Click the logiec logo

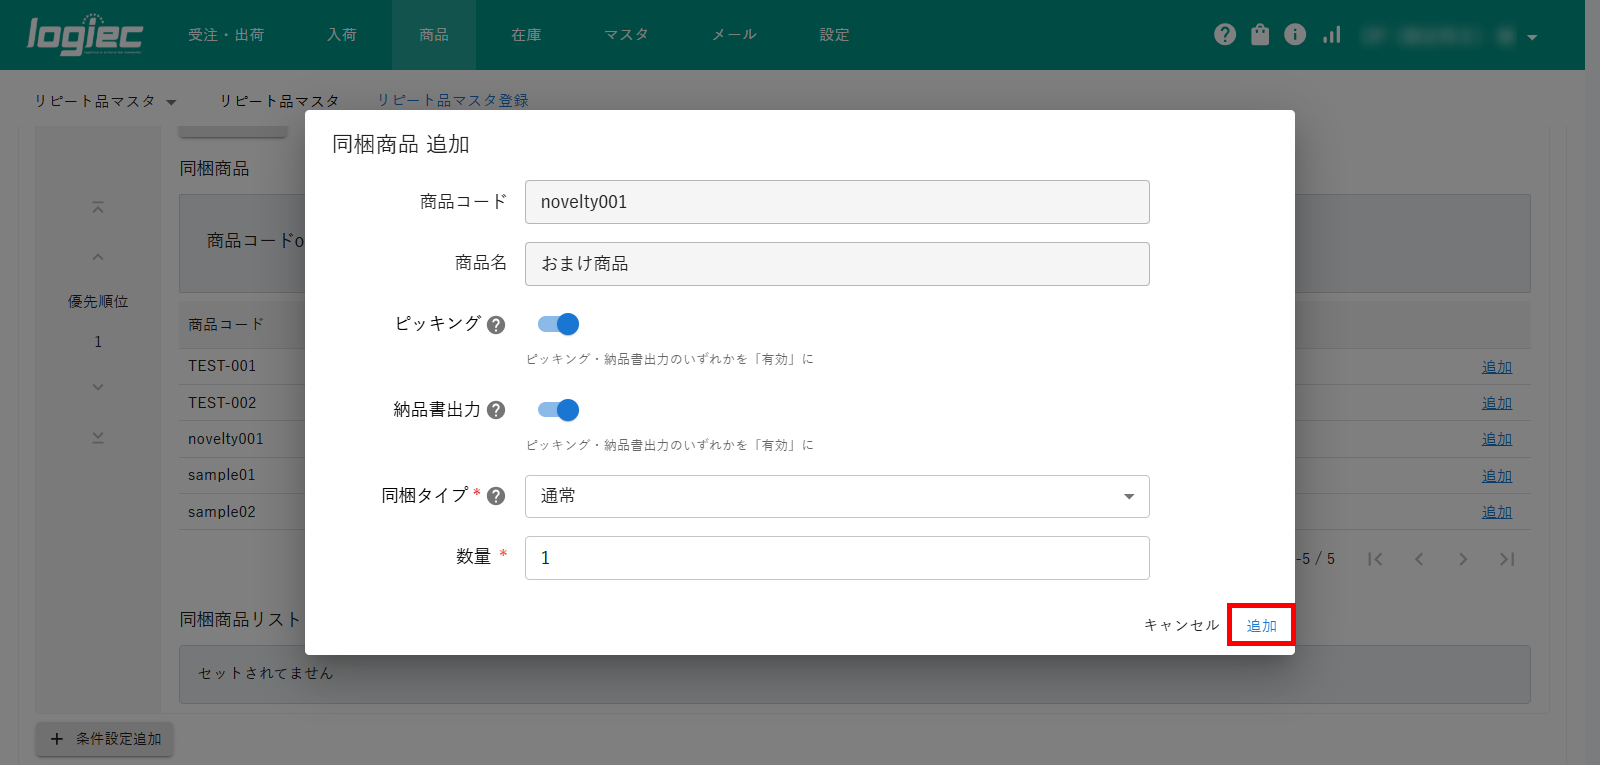tap(85, 35)
